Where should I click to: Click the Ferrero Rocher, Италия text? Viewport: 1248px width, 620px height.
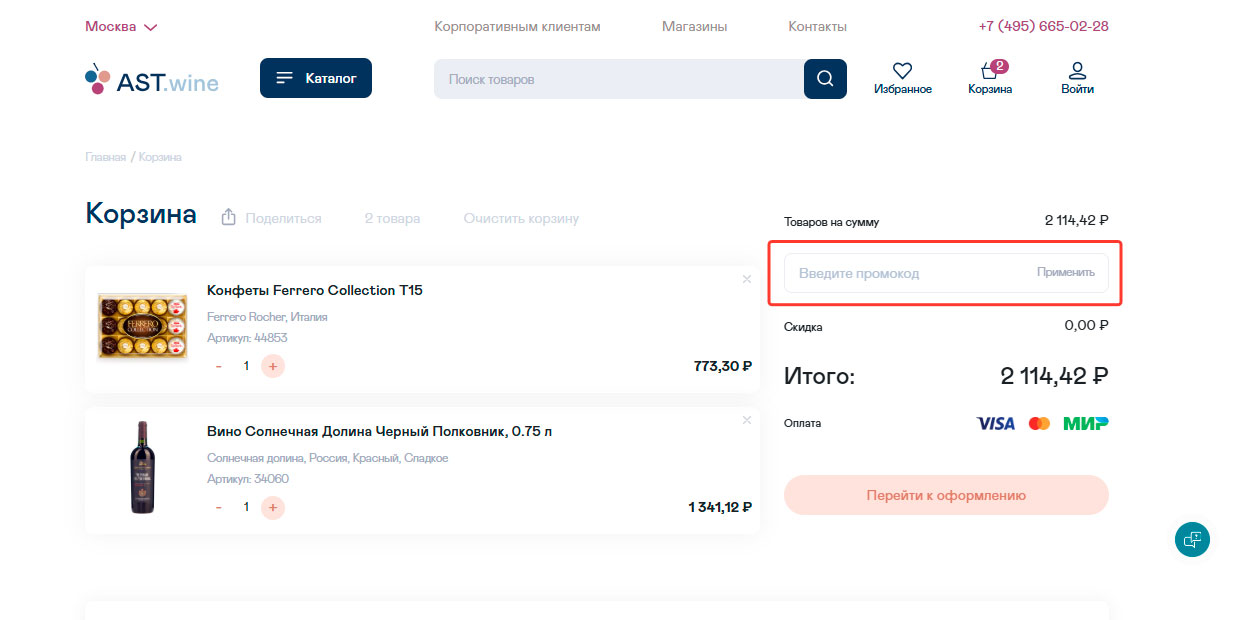click(x=267, y=317)
